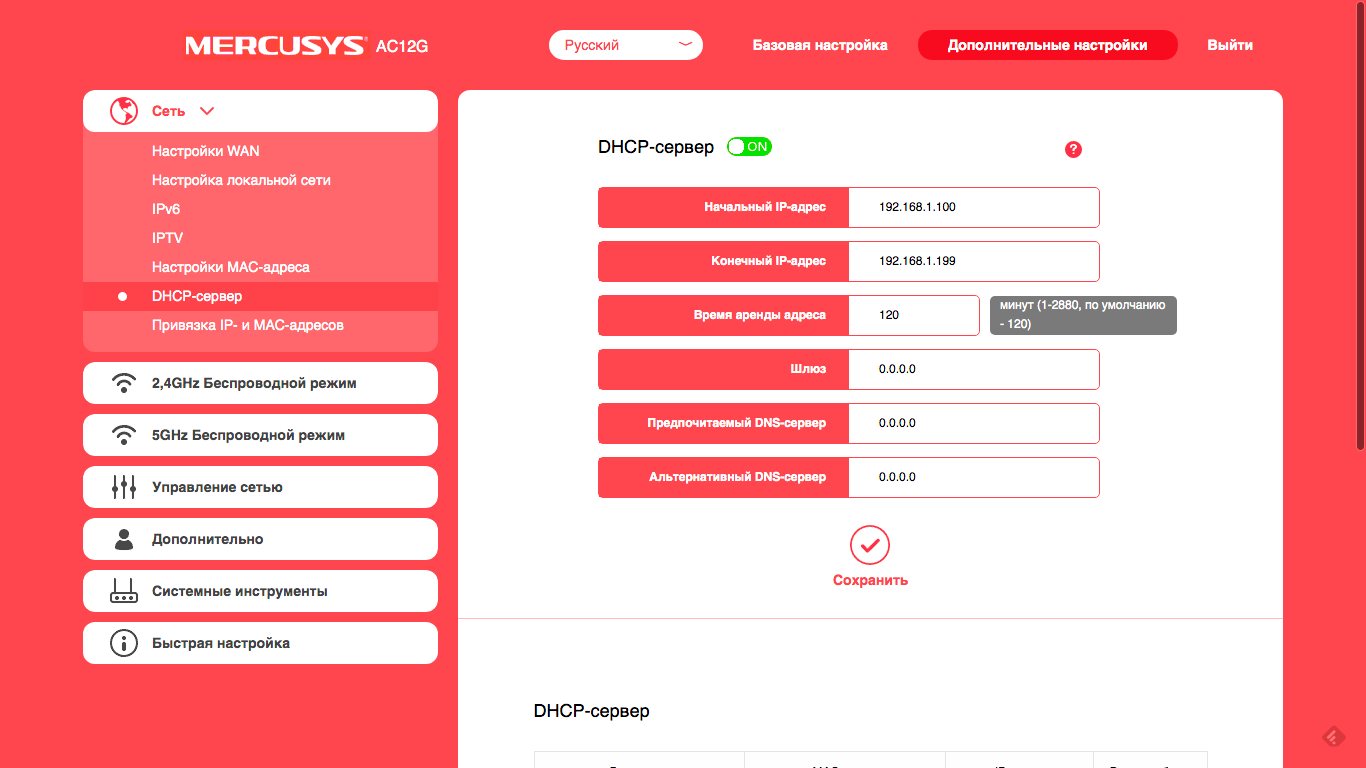Open the red question mark help
The height and width of the screenshot is (768, 1366).
point(1073,149)
